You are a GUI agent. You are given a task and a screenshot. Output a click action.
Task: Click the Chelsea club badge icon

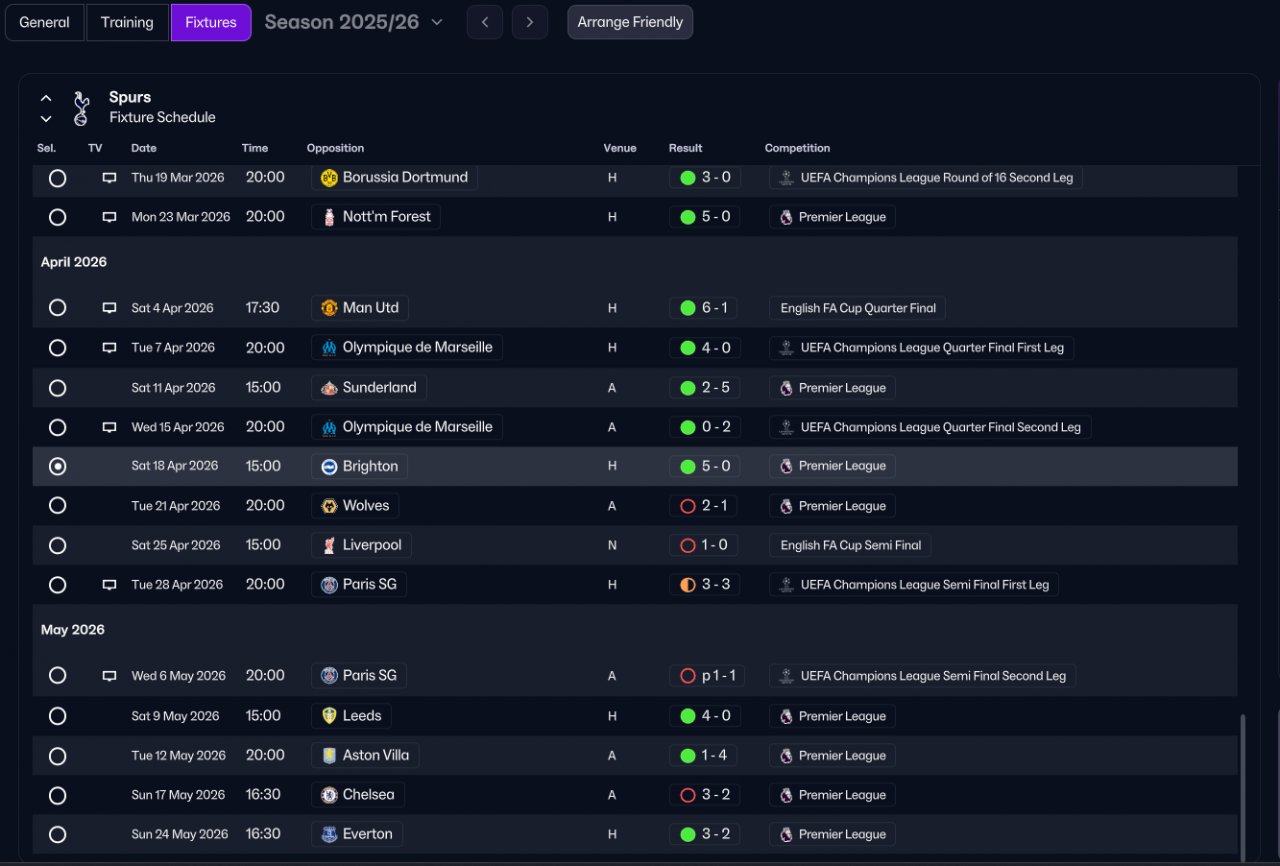point(329,795)
